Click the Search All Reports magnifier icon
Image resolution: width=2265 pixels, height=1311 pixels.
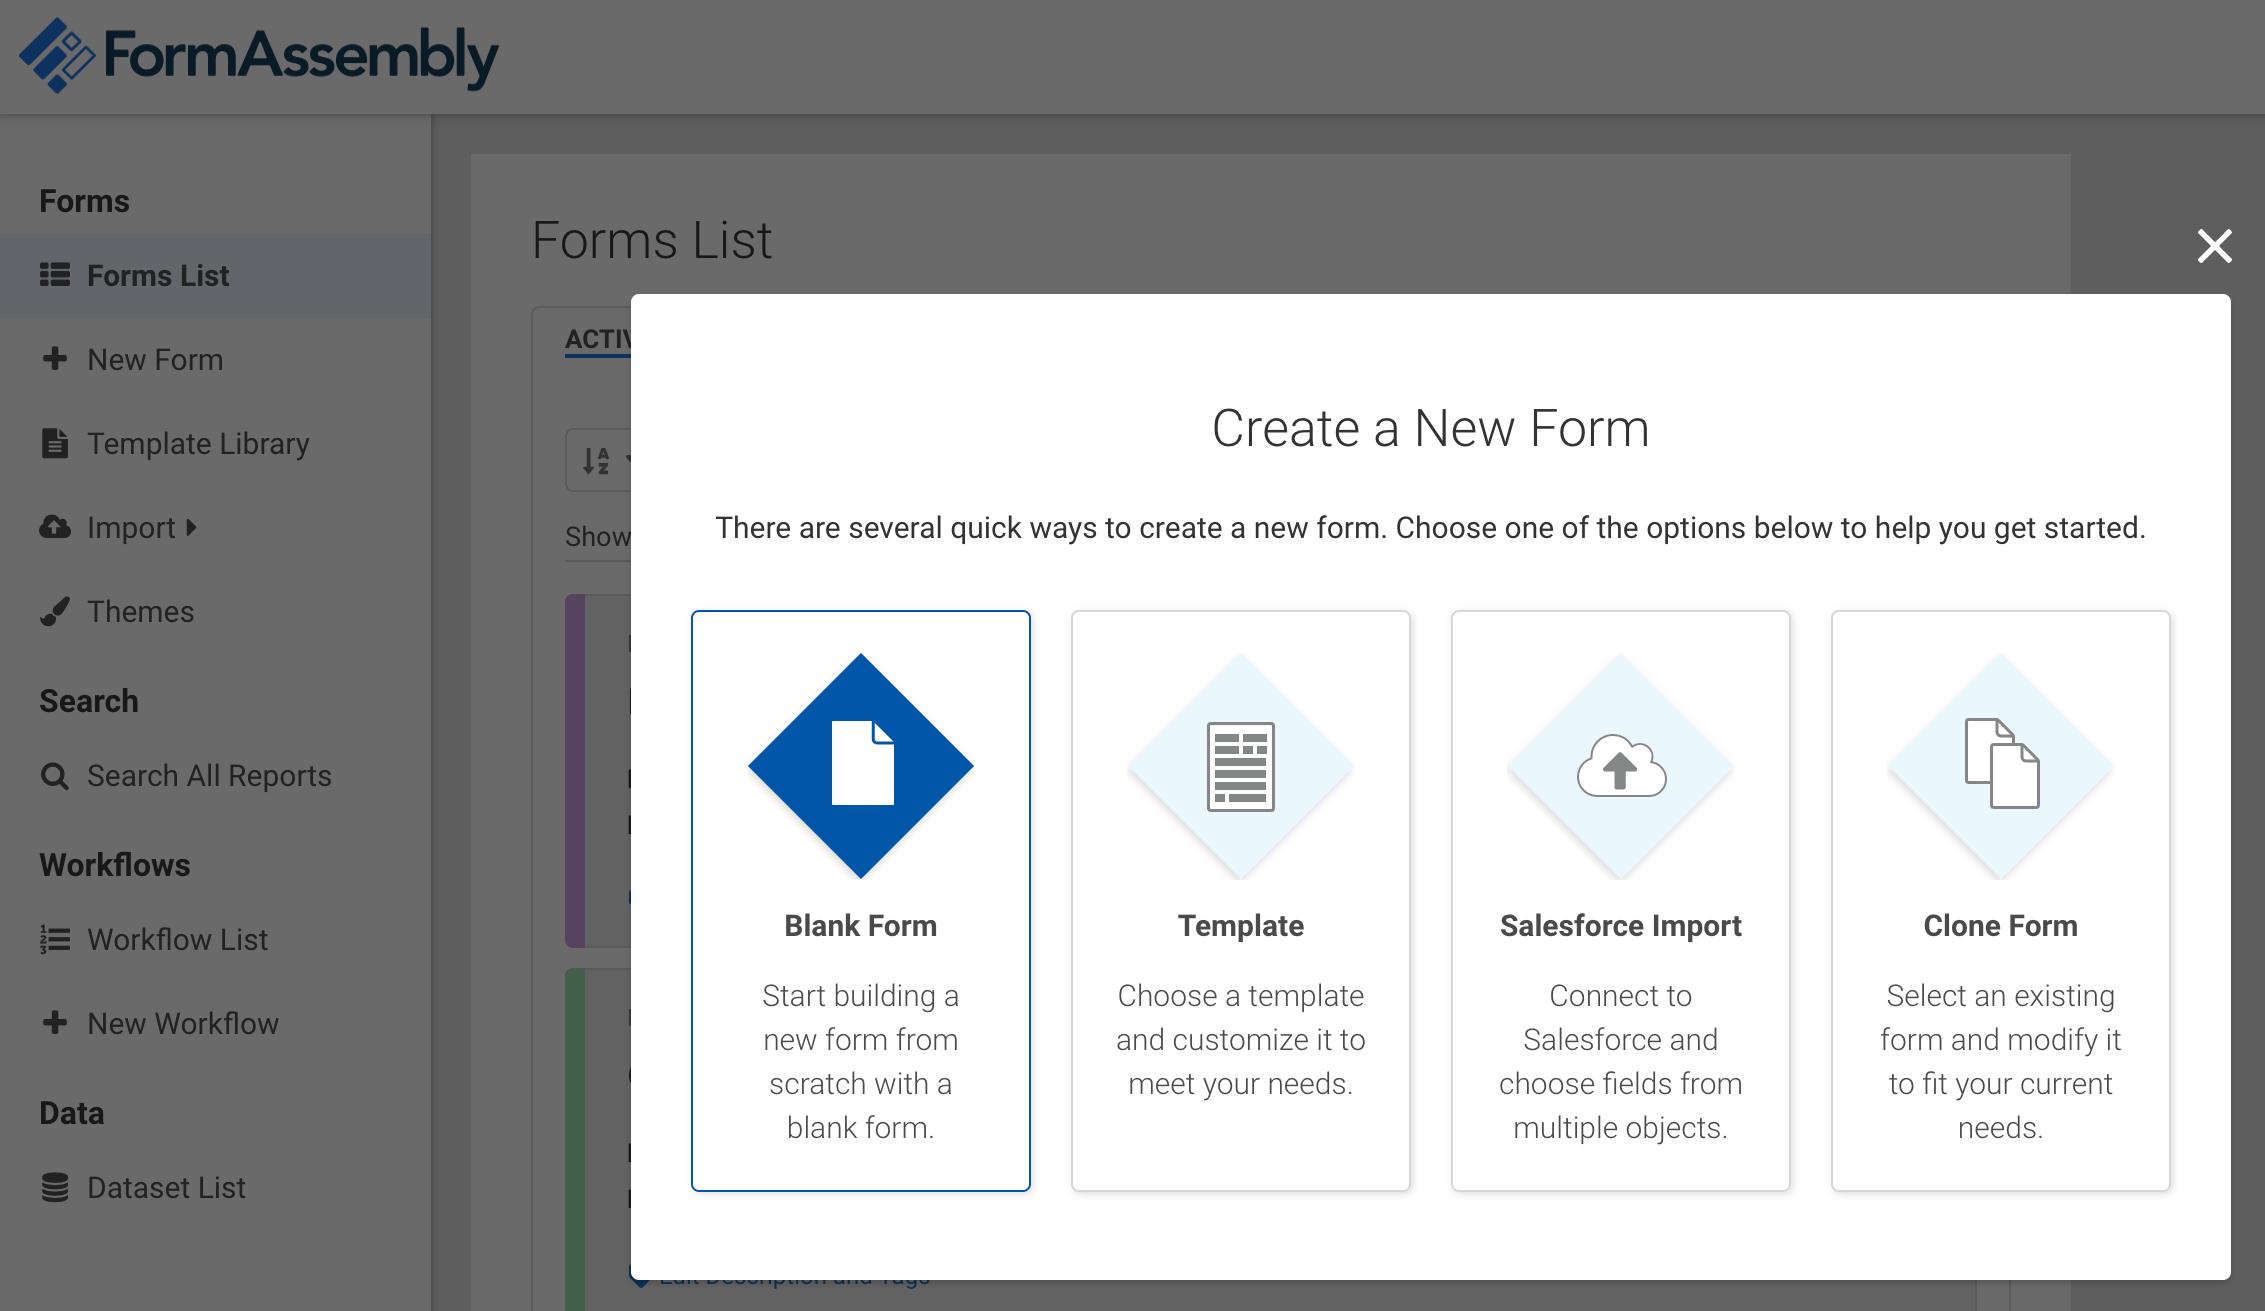(55, 776)
